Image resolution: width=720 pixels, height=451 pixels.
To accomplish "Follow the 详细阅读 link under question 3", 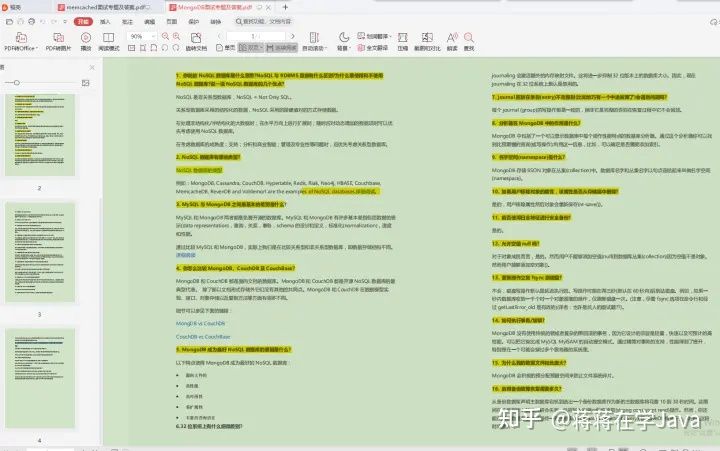I will point(186,255).
